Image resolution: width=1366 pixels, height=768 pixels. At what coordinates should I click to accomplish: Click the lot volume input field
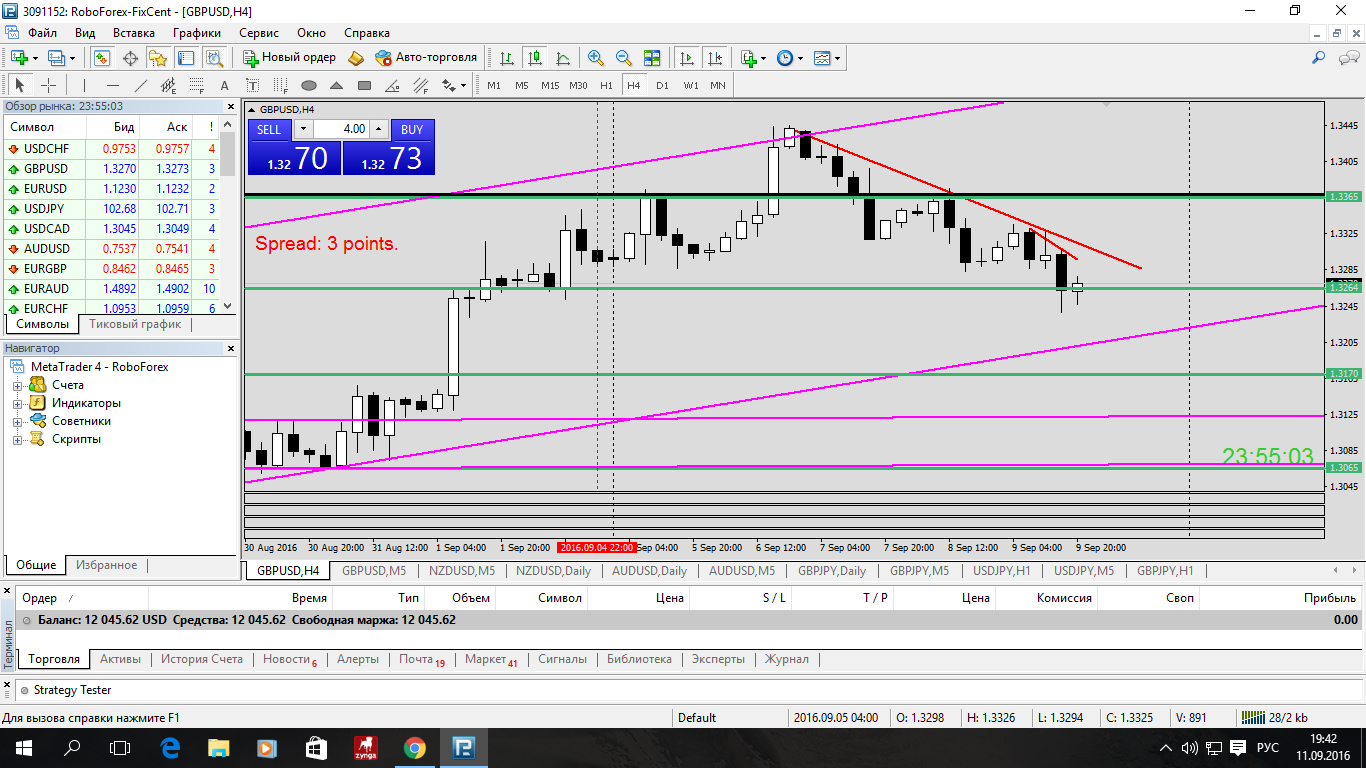coord(340,129)
